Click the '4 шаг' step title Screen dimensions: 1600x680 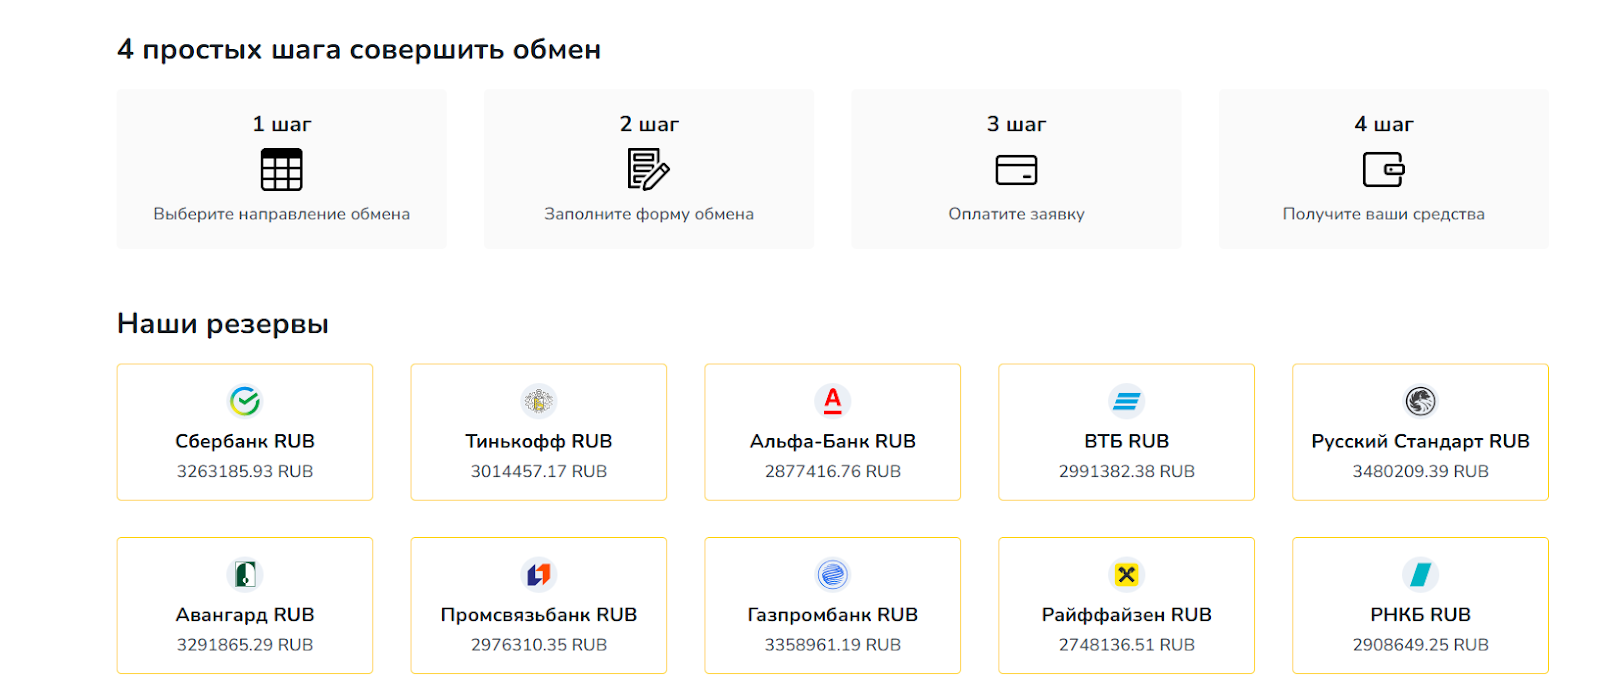(x=1384, y=124)
